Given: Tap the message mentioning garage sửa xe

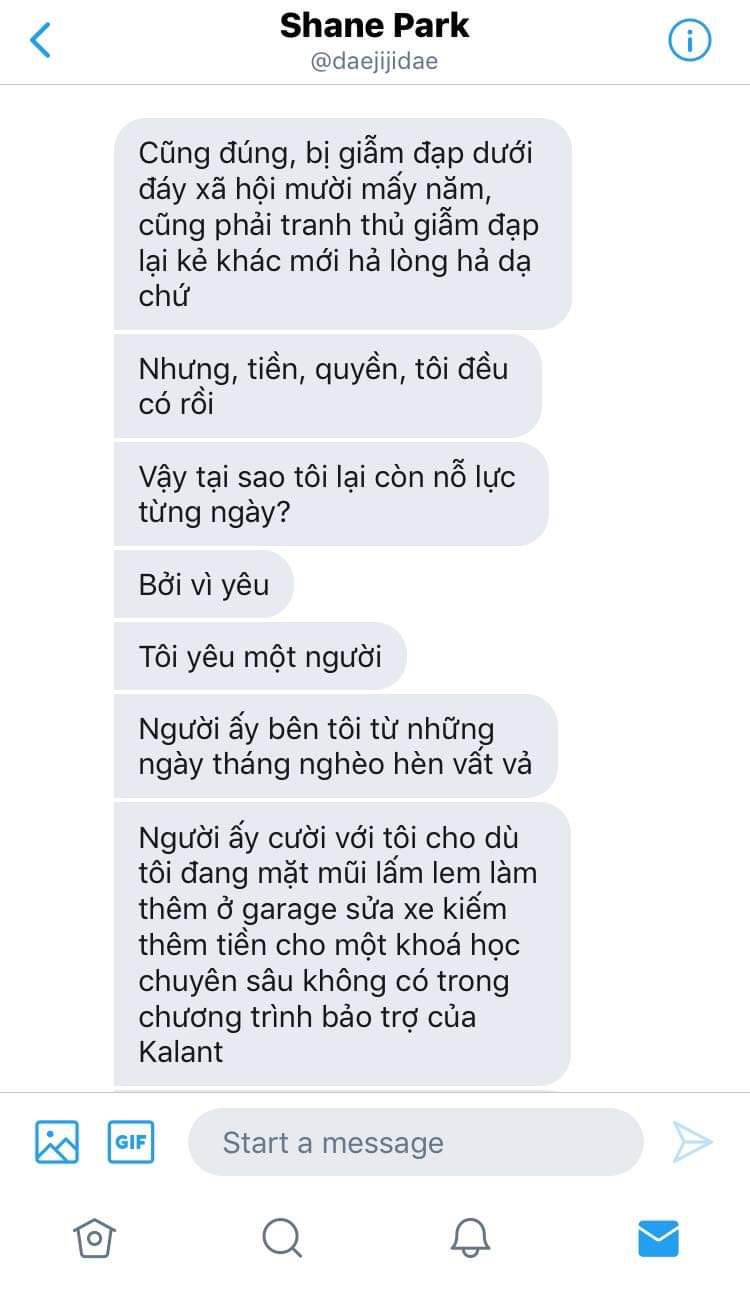Looking at the screenshot, I should point(342,944).
